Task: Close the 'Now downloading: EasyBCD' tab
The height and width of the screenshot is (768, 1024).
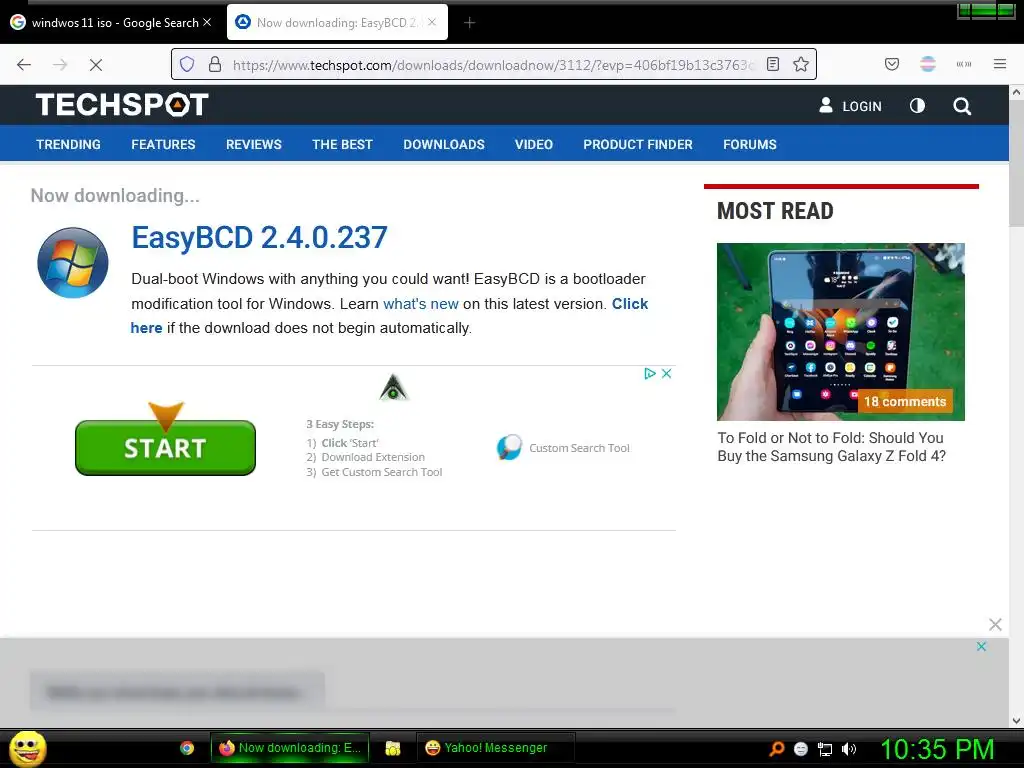Action: [x=432, y=22]
